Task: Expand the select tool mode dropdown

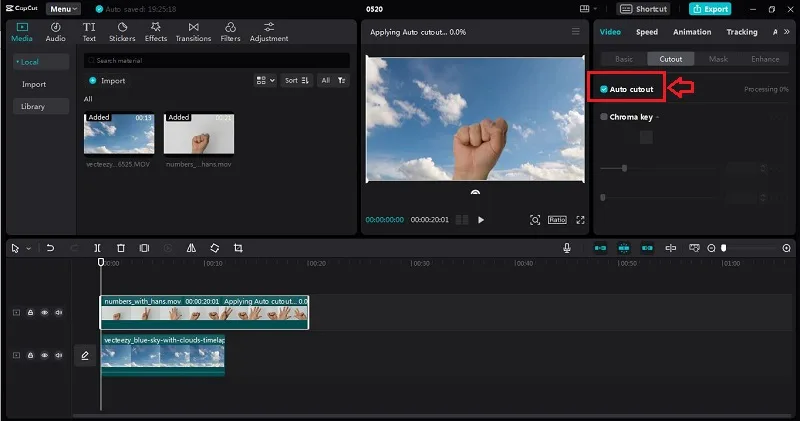Action: (x=29, y=249)
